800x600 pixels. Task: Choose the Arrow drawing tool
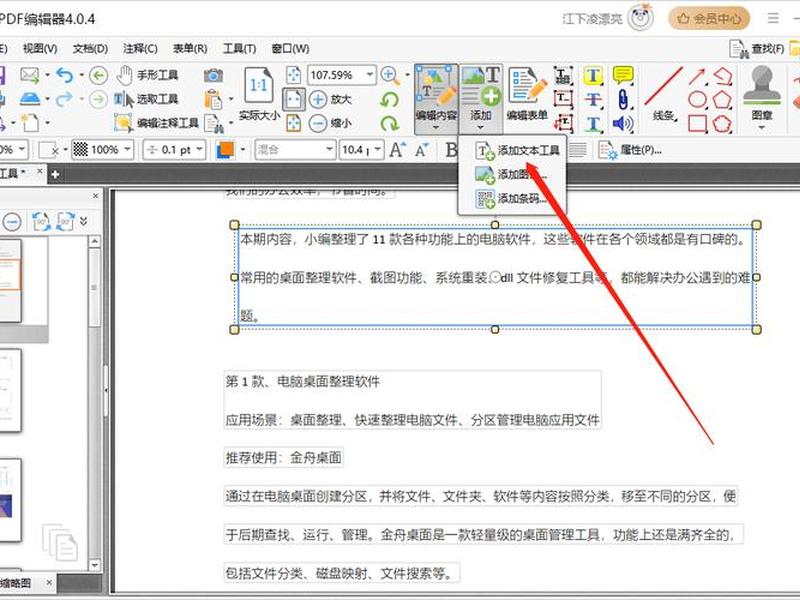pyautogui.click(x=697, y=77)
